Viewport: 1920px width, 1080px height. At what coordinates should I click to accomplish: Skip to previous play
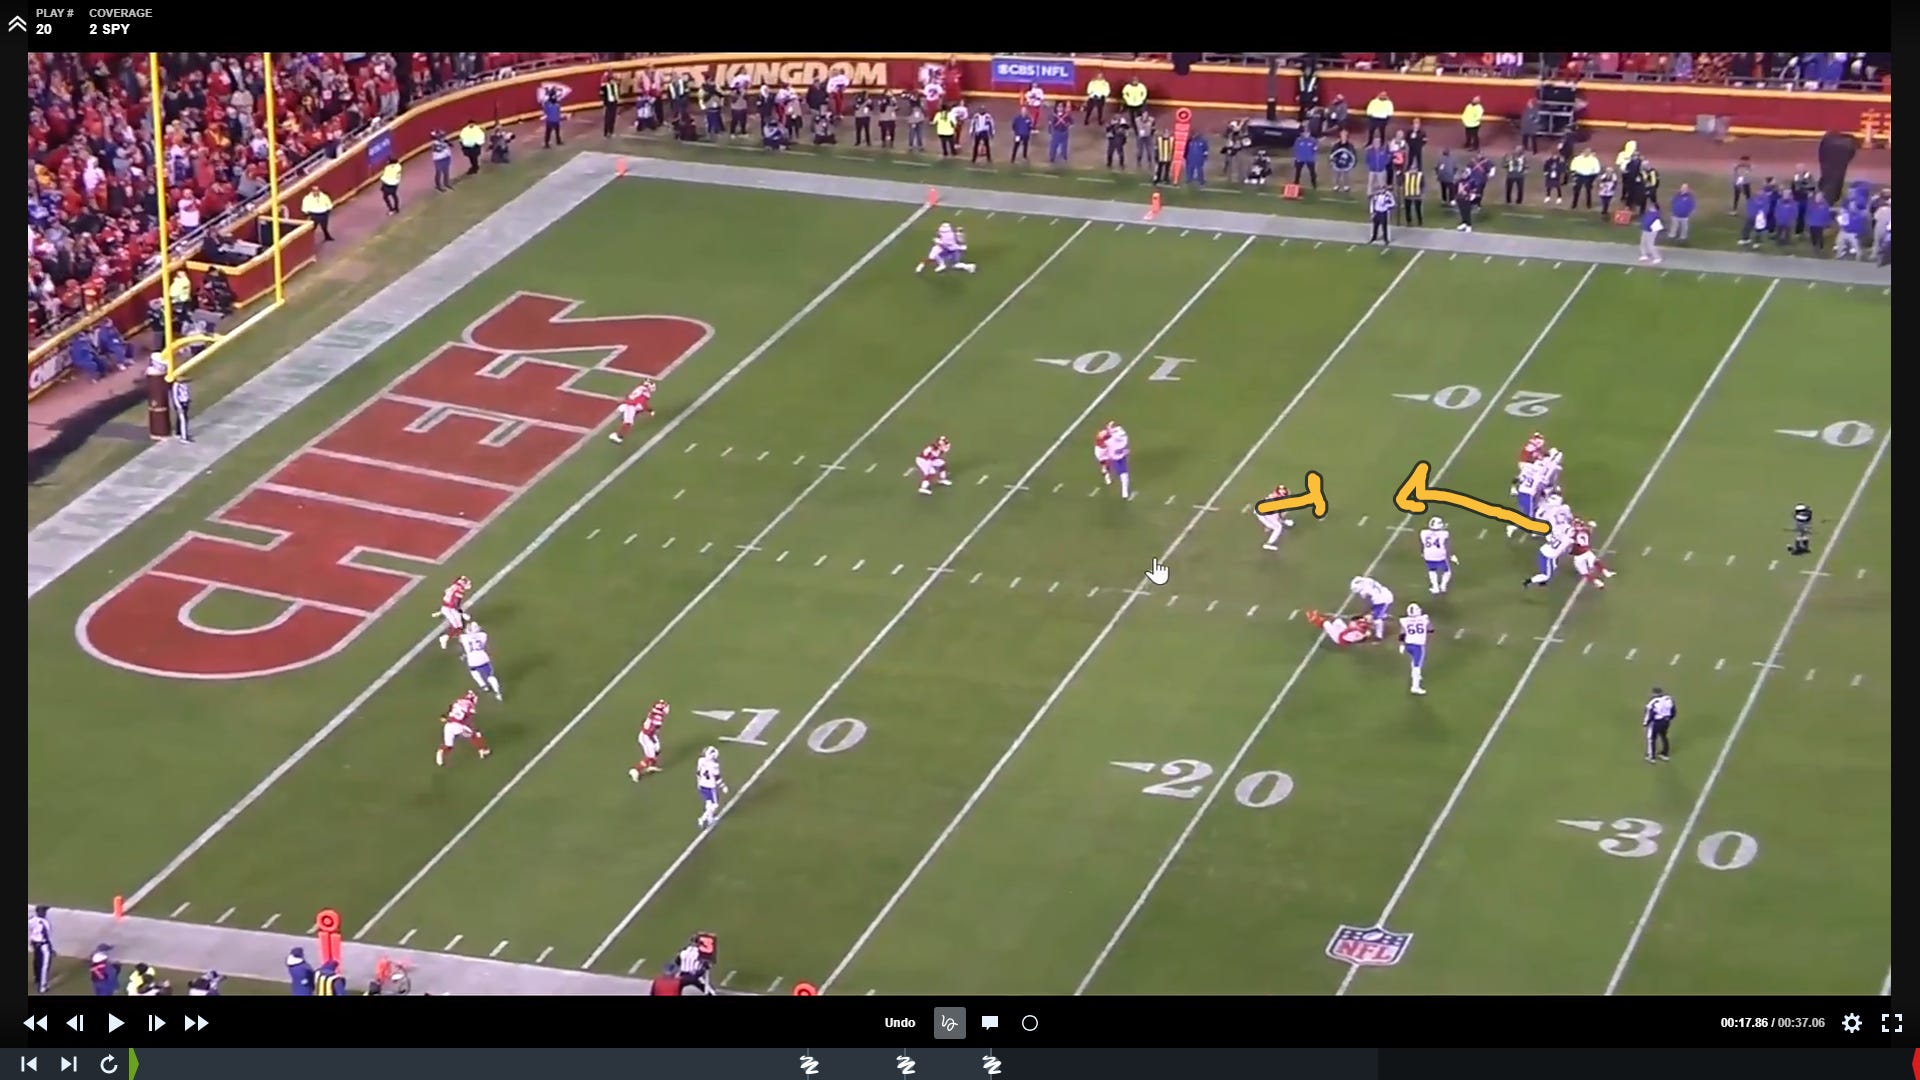pos(28,1064)
